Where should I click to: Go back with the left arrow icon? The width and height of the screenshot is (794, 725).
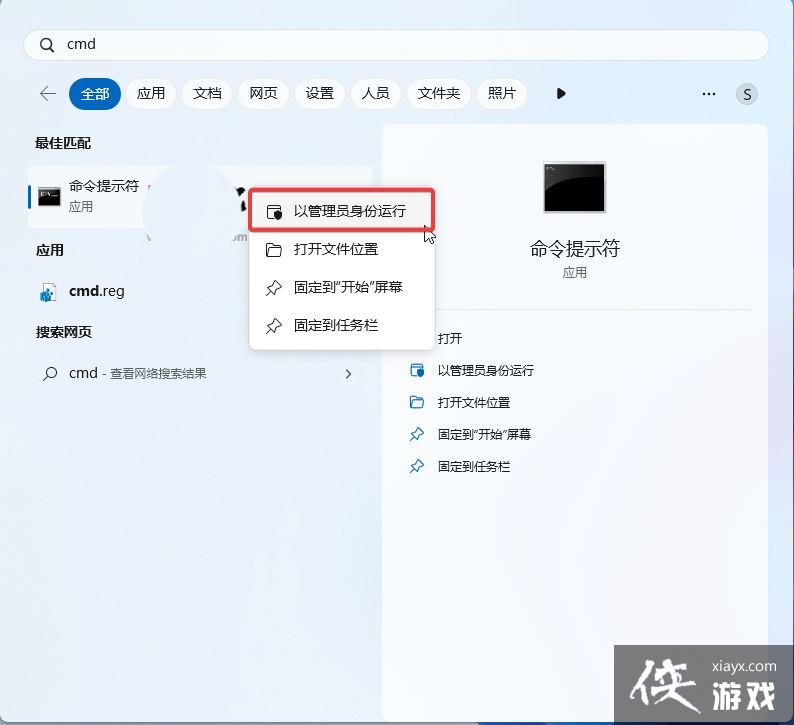[x=48, y=94]
